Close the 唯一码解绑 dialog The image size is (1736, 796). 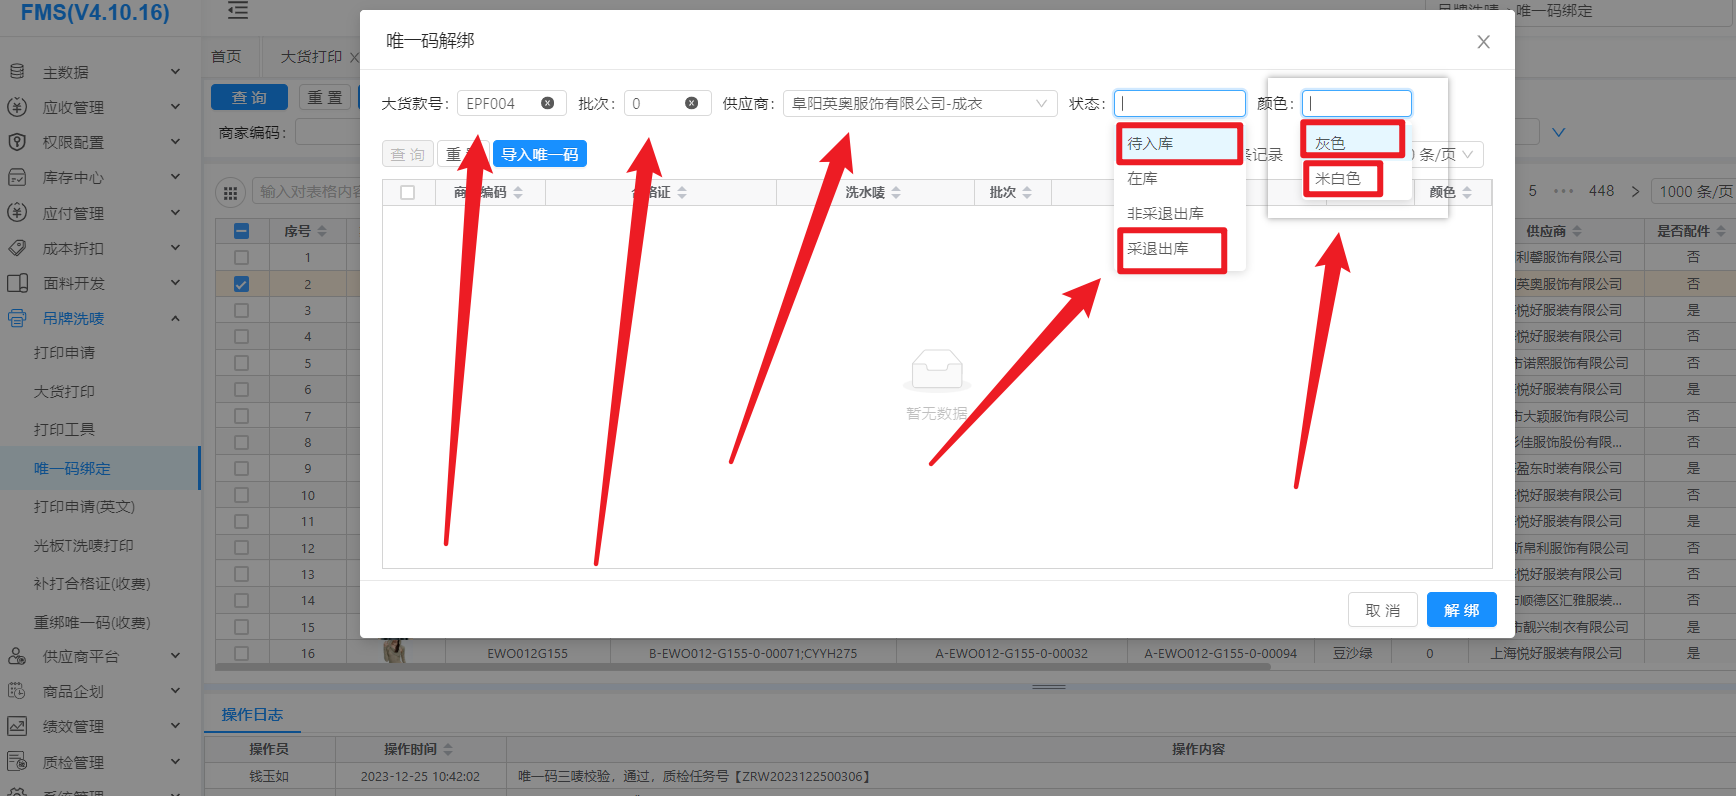point(1483,42)
